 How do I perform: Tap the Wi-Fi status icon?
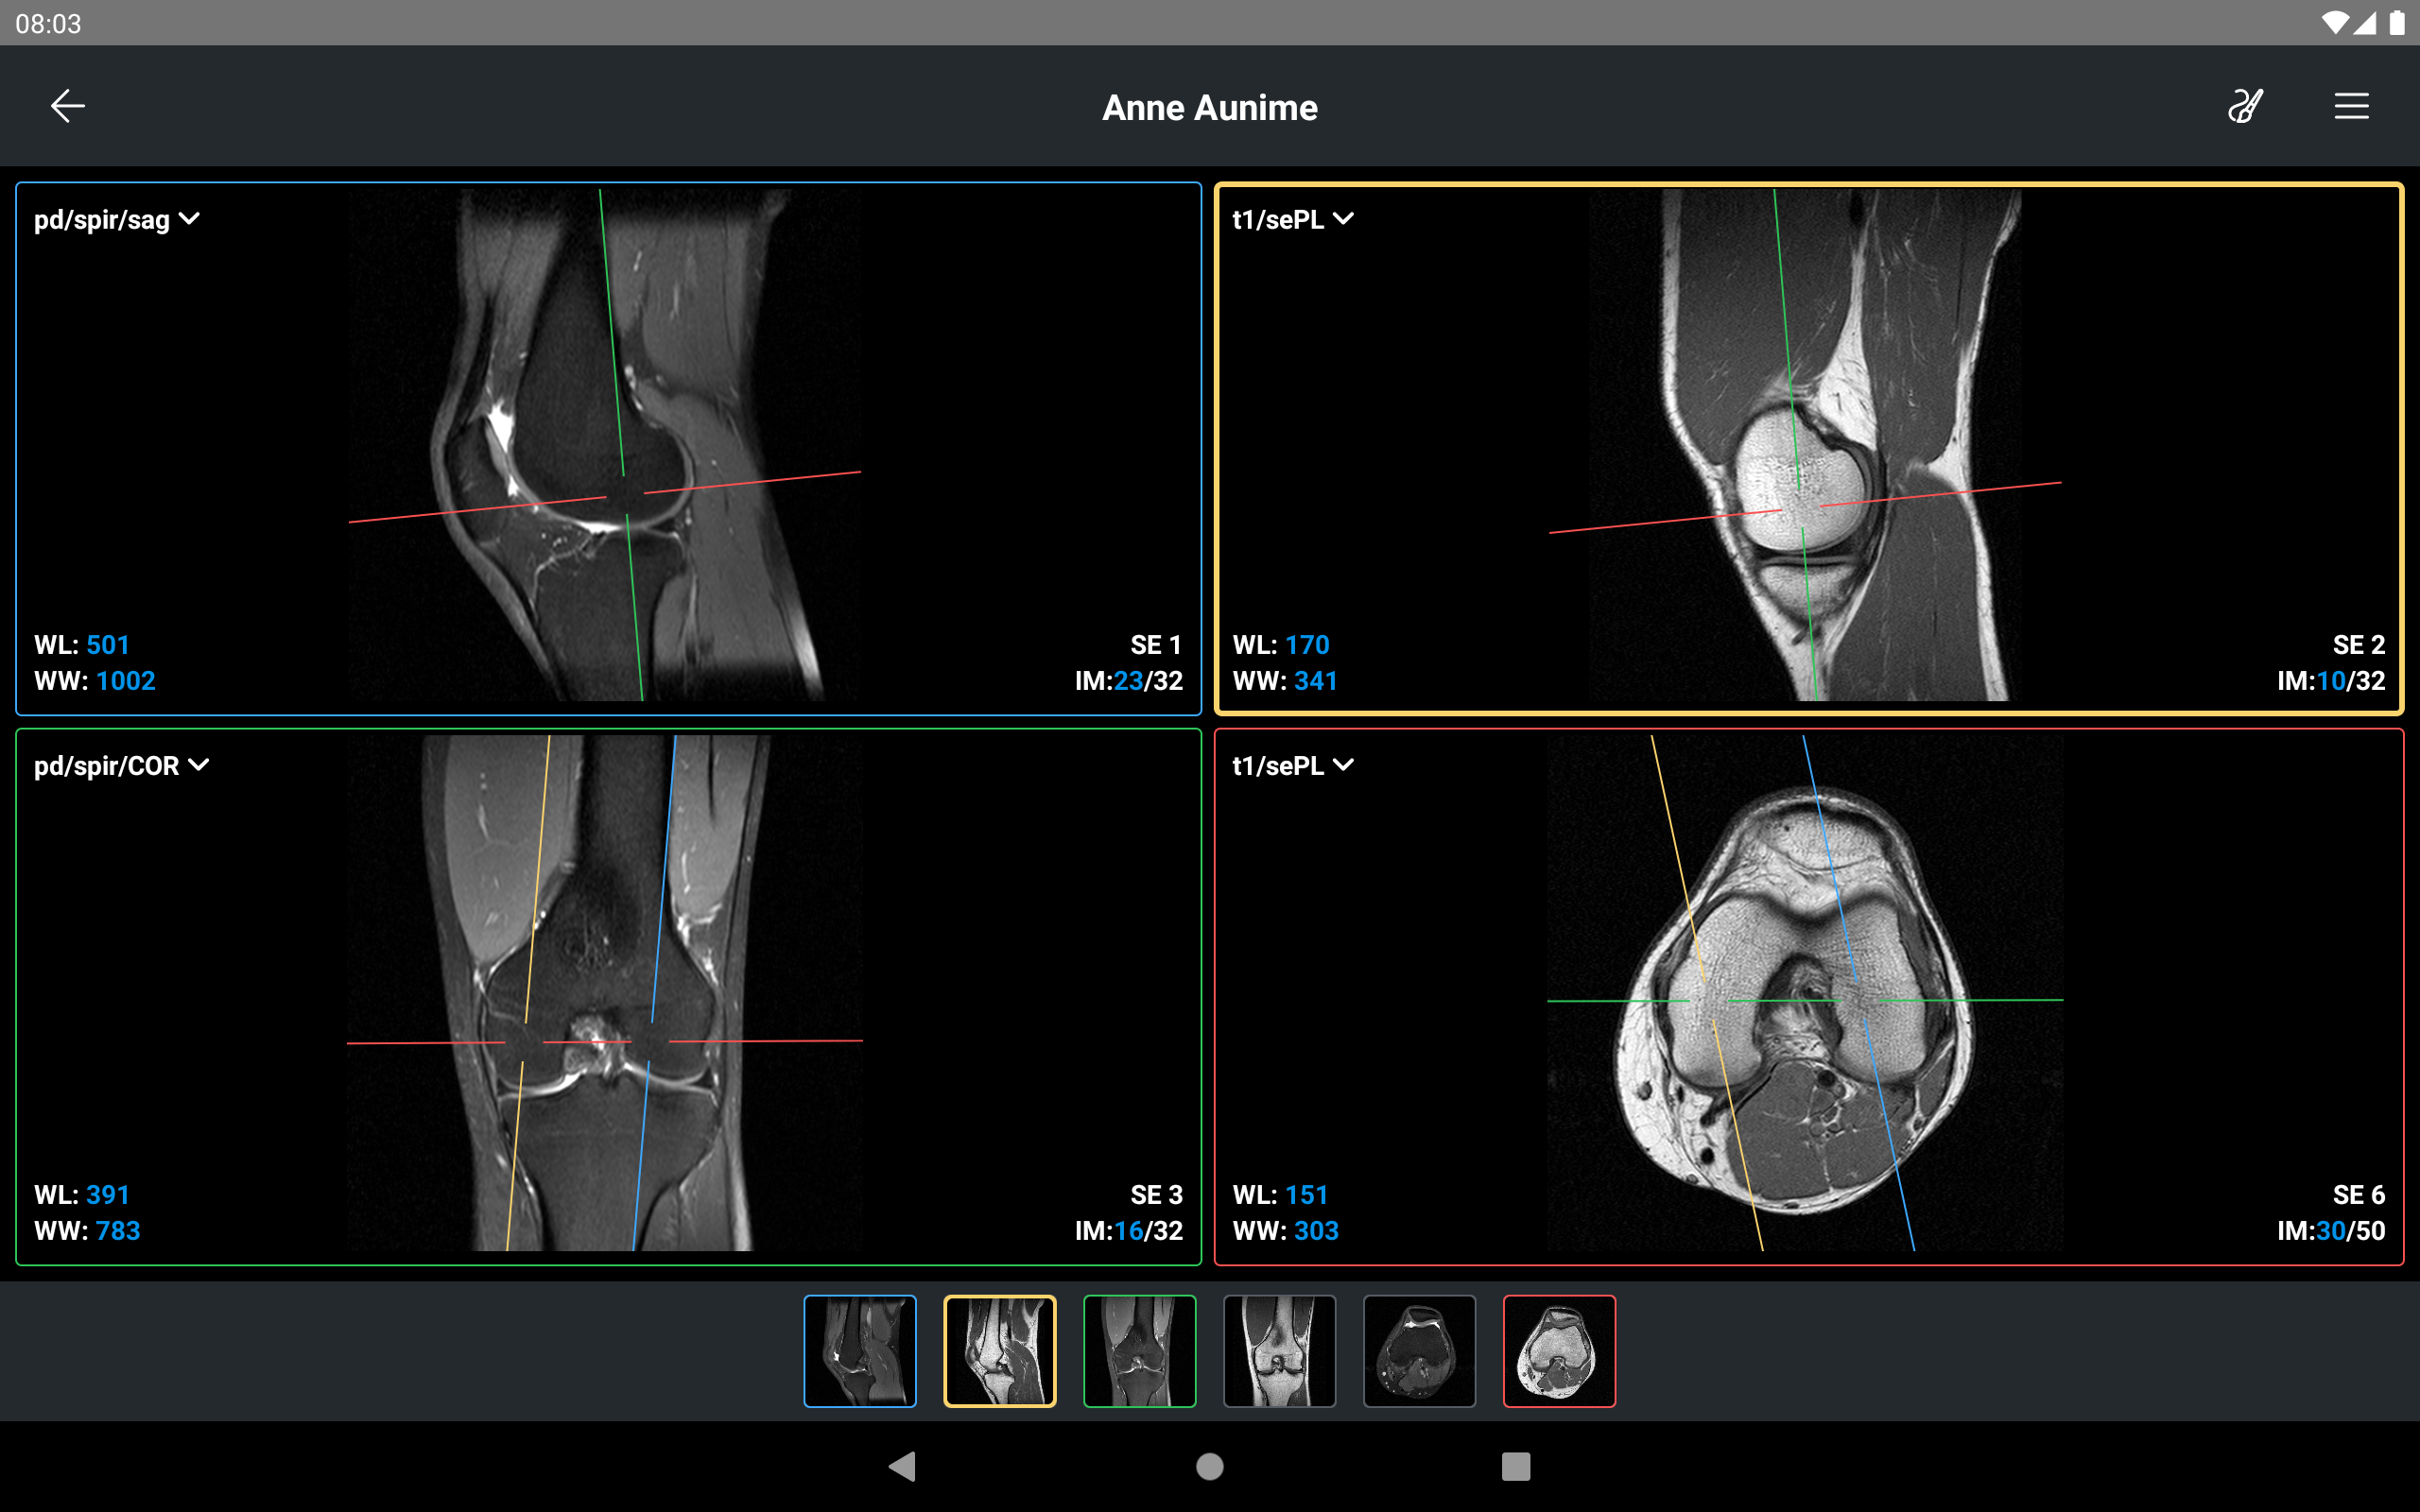[x=2334, y=23]
